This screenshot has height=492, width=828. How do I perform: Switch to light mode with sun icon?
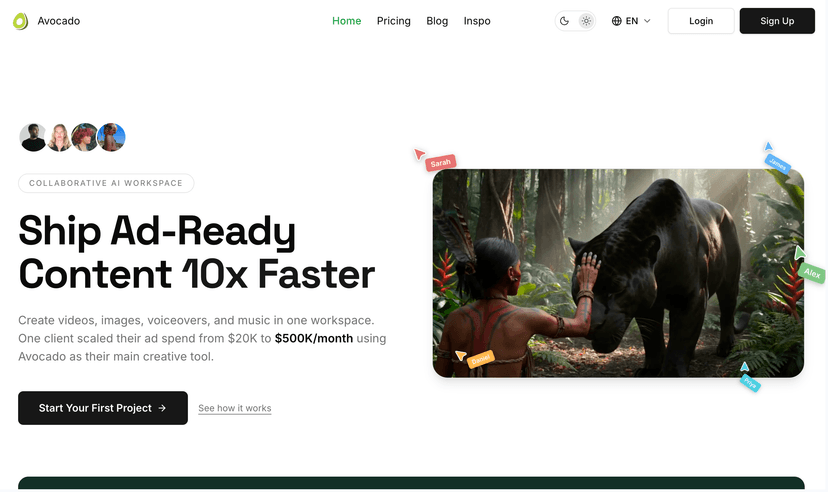coord(586,21)
